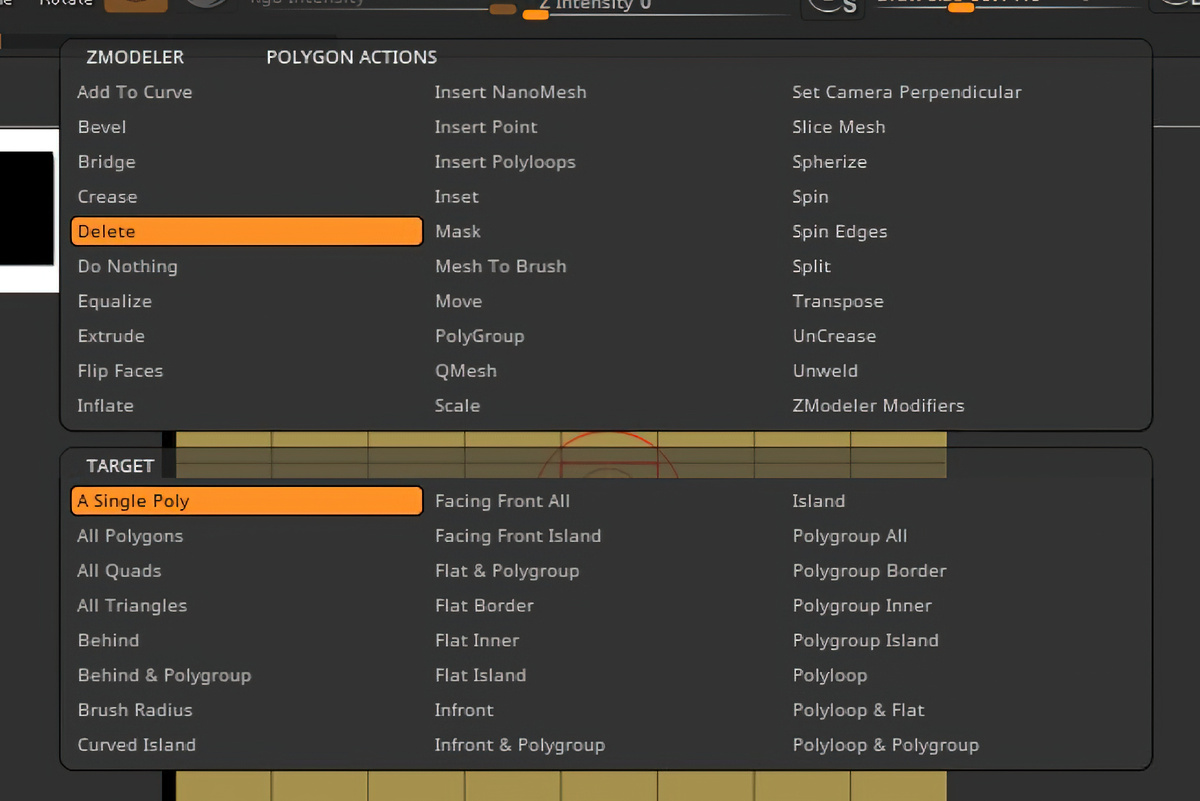This screenshot has width=1200, height=801.
Task: Select the Move polygon action
Action: tap(458, 301)
